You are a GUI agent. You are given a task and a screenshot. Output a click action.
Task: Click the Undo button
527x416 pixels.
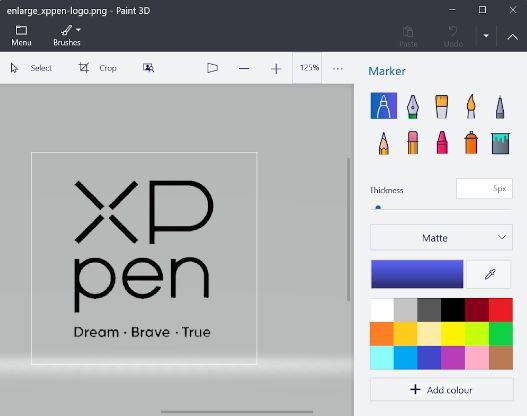click(453, 36)
